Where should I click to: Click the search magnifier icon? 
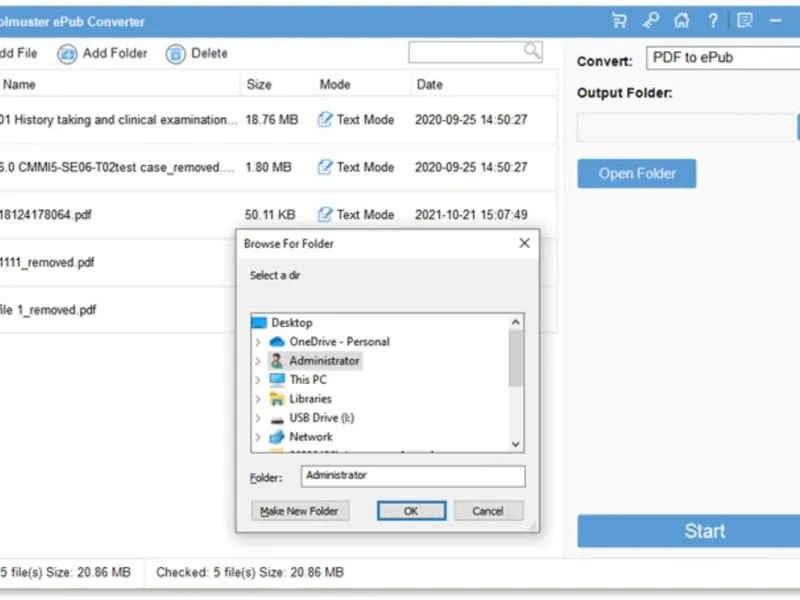[532, 51]
